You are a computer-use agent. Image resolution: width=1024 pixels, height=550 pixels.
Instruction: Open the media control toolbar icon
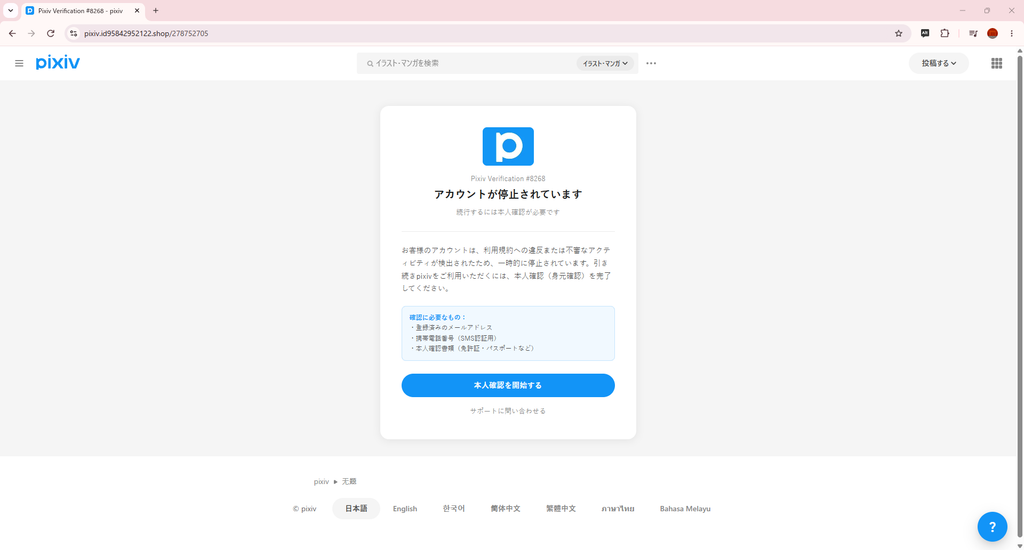(x=973, y=33)
